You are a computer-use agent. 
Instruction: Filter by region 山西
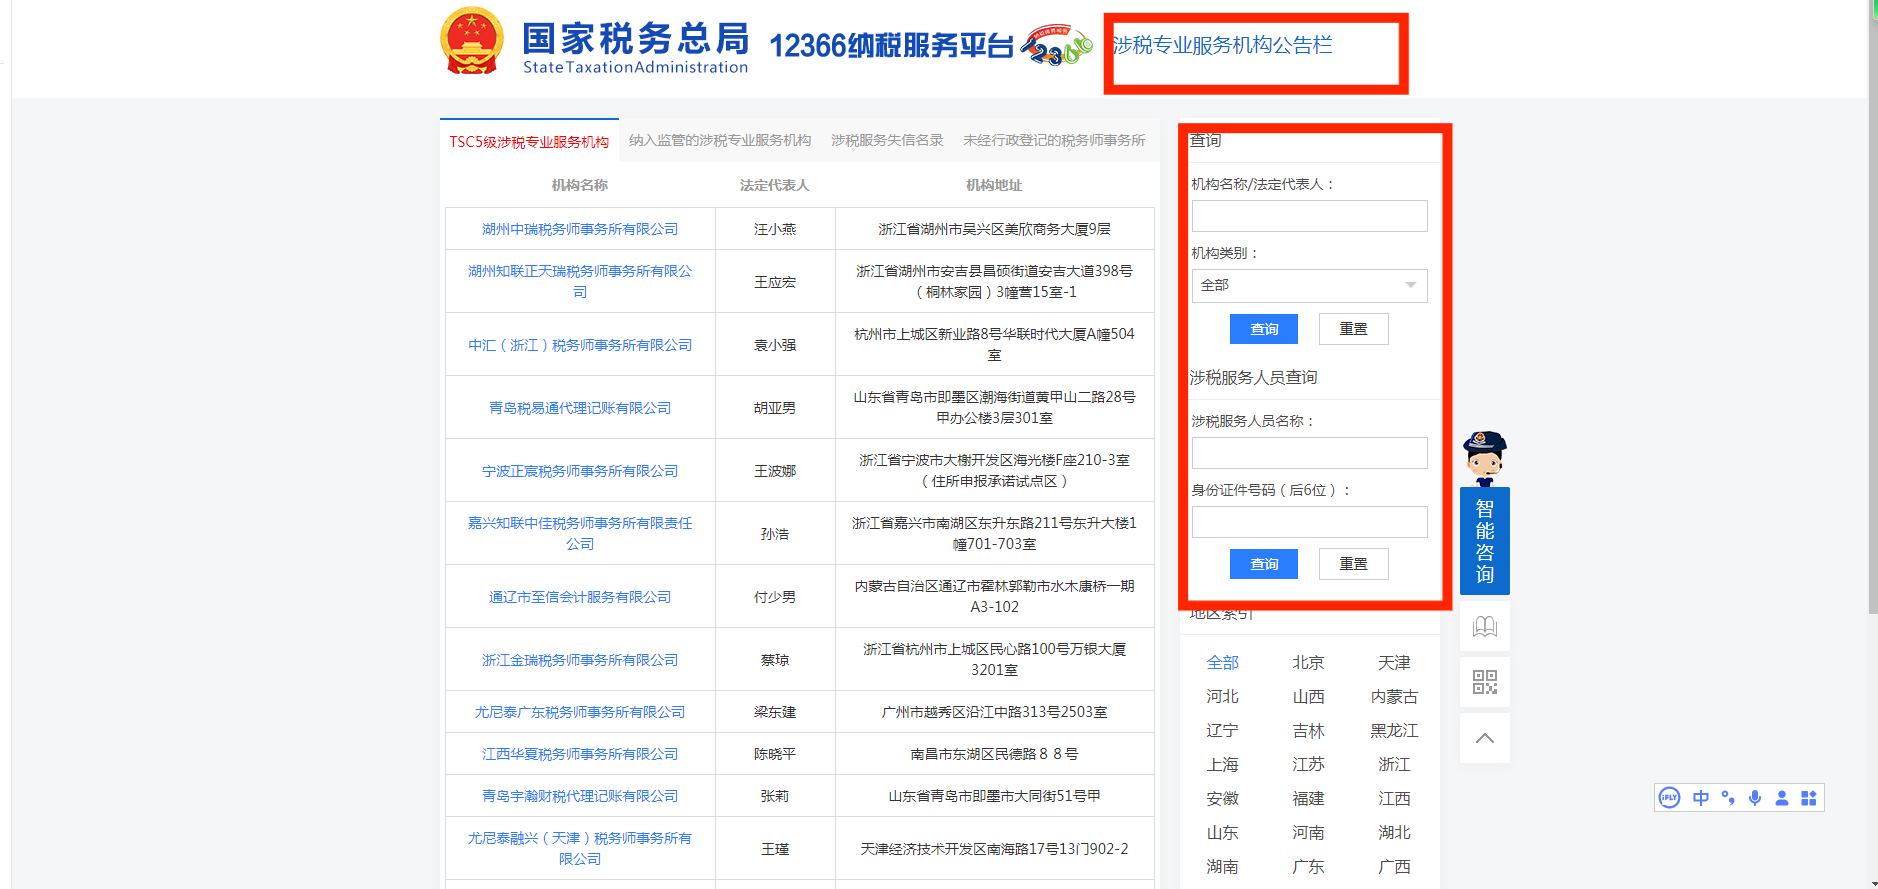click(1308, 697)
